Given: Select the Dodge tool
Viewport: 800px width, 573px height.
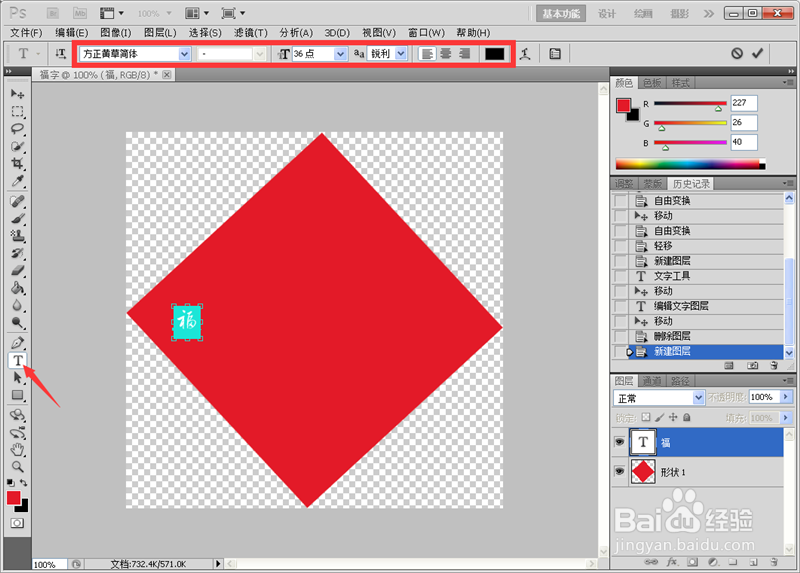Looking at the screenshot, I should [x=17, y=322].
